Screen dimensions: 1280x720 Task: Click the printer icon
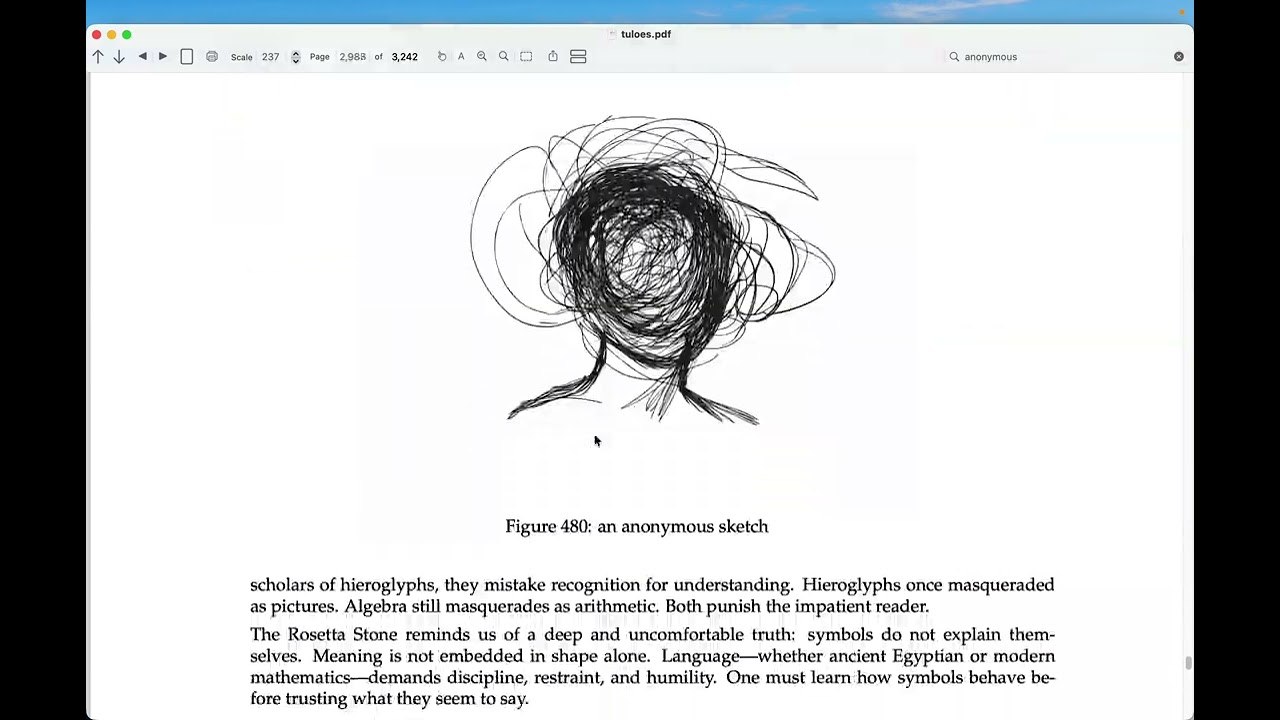(x=212, y=57)
